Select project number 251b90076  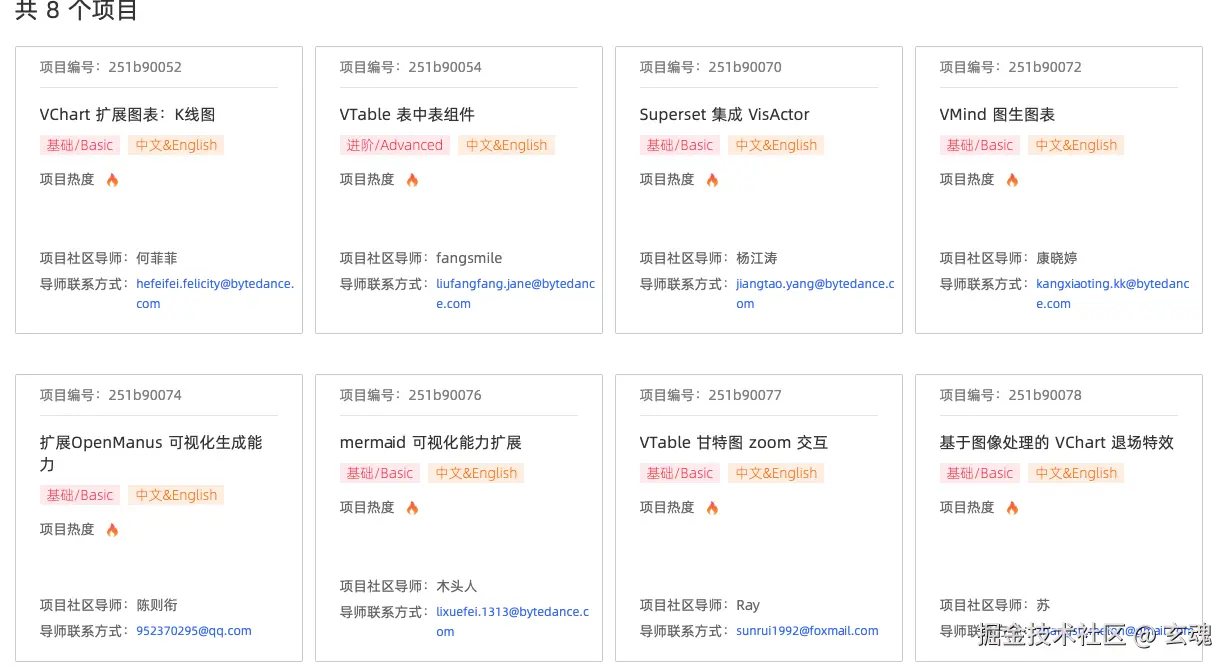[x=445, y=395]
